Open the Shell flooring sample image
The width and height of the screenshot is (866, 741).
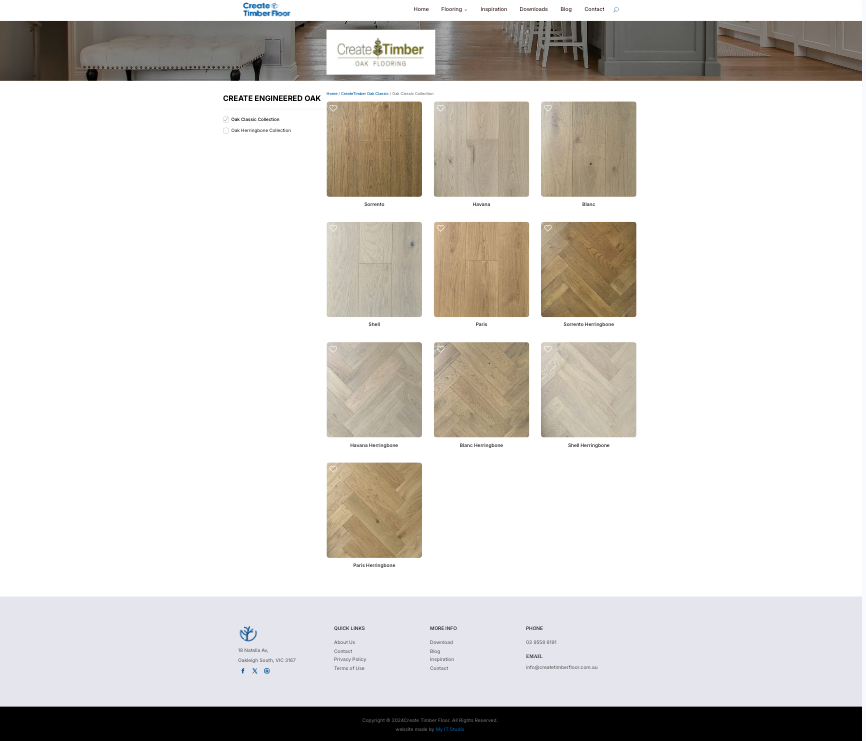[x=374, y=269]
